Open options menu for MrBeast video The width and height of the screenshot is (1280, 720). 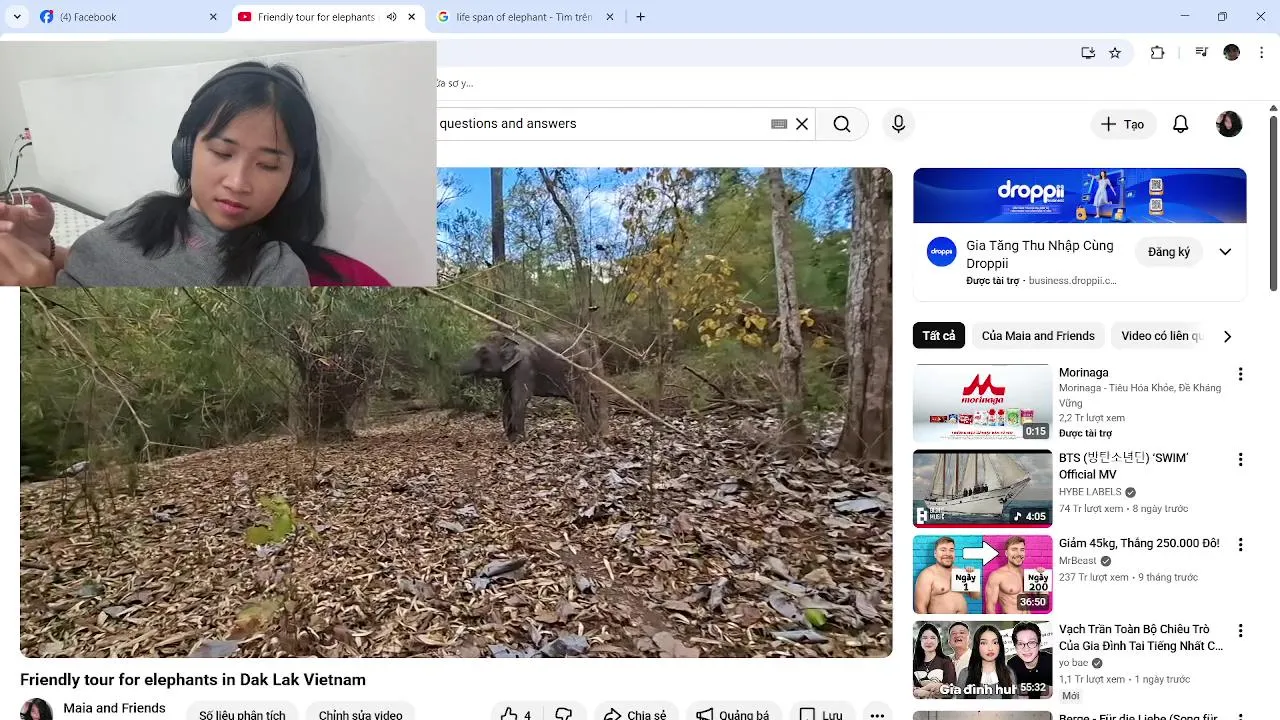point(1240,545)
